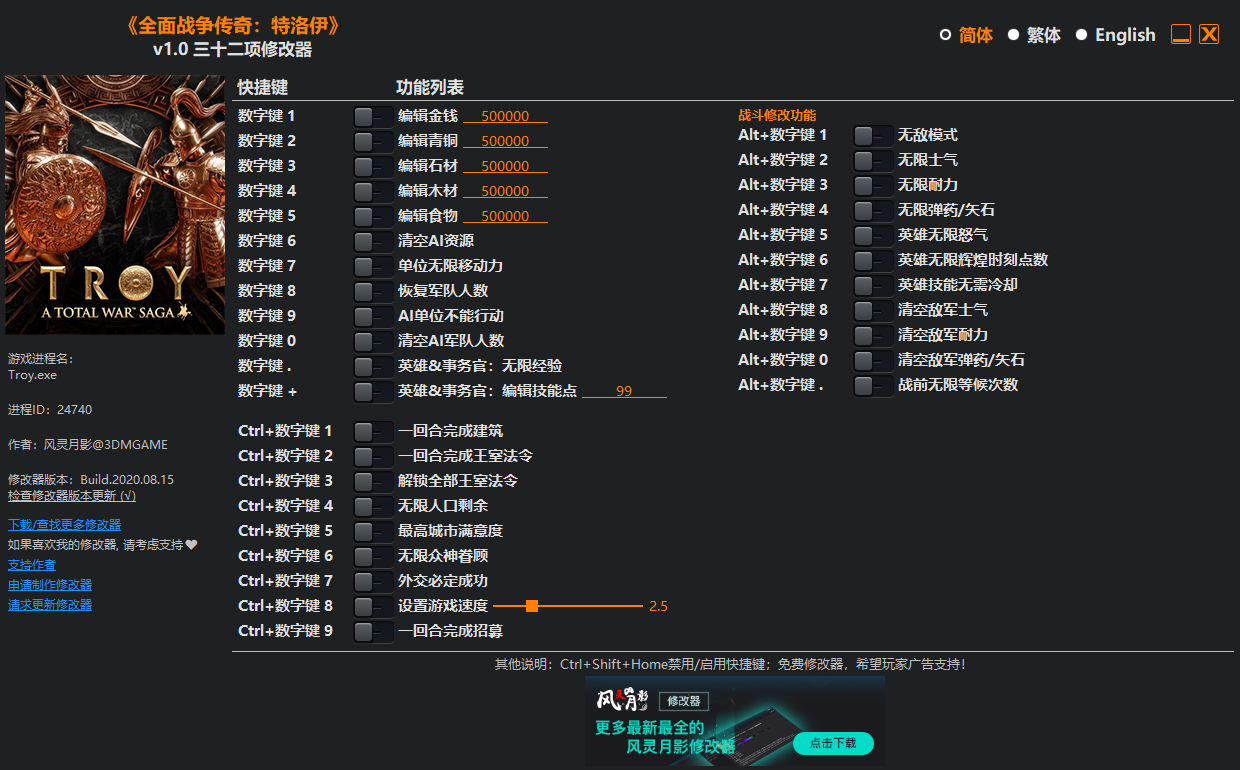Toggle 外交必定成功 diplomacy success
This screenshot has width=1240, height=770.
pyautogui.click(x=372, y=580)
